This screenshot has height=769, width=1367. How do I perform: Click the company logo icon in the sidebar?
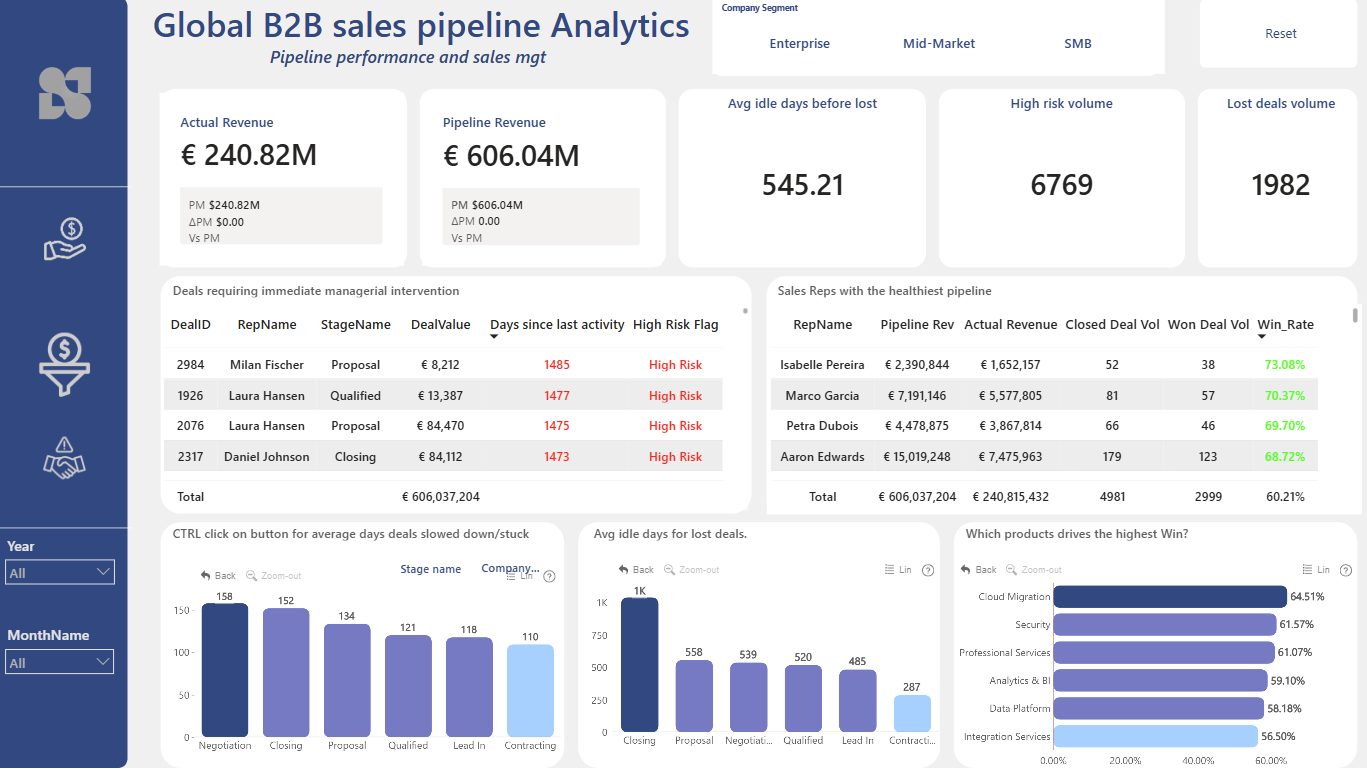65,94
